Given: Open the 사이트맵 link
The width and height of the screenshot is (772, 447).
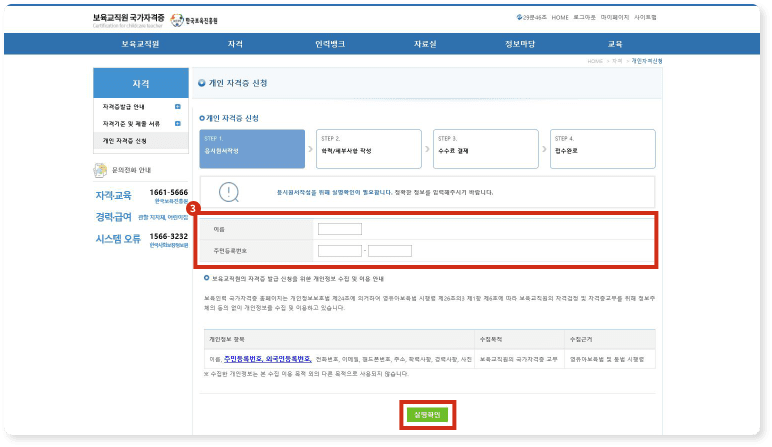Looking at the screenshot, I should pyautogui.click(x=645, y=17).
